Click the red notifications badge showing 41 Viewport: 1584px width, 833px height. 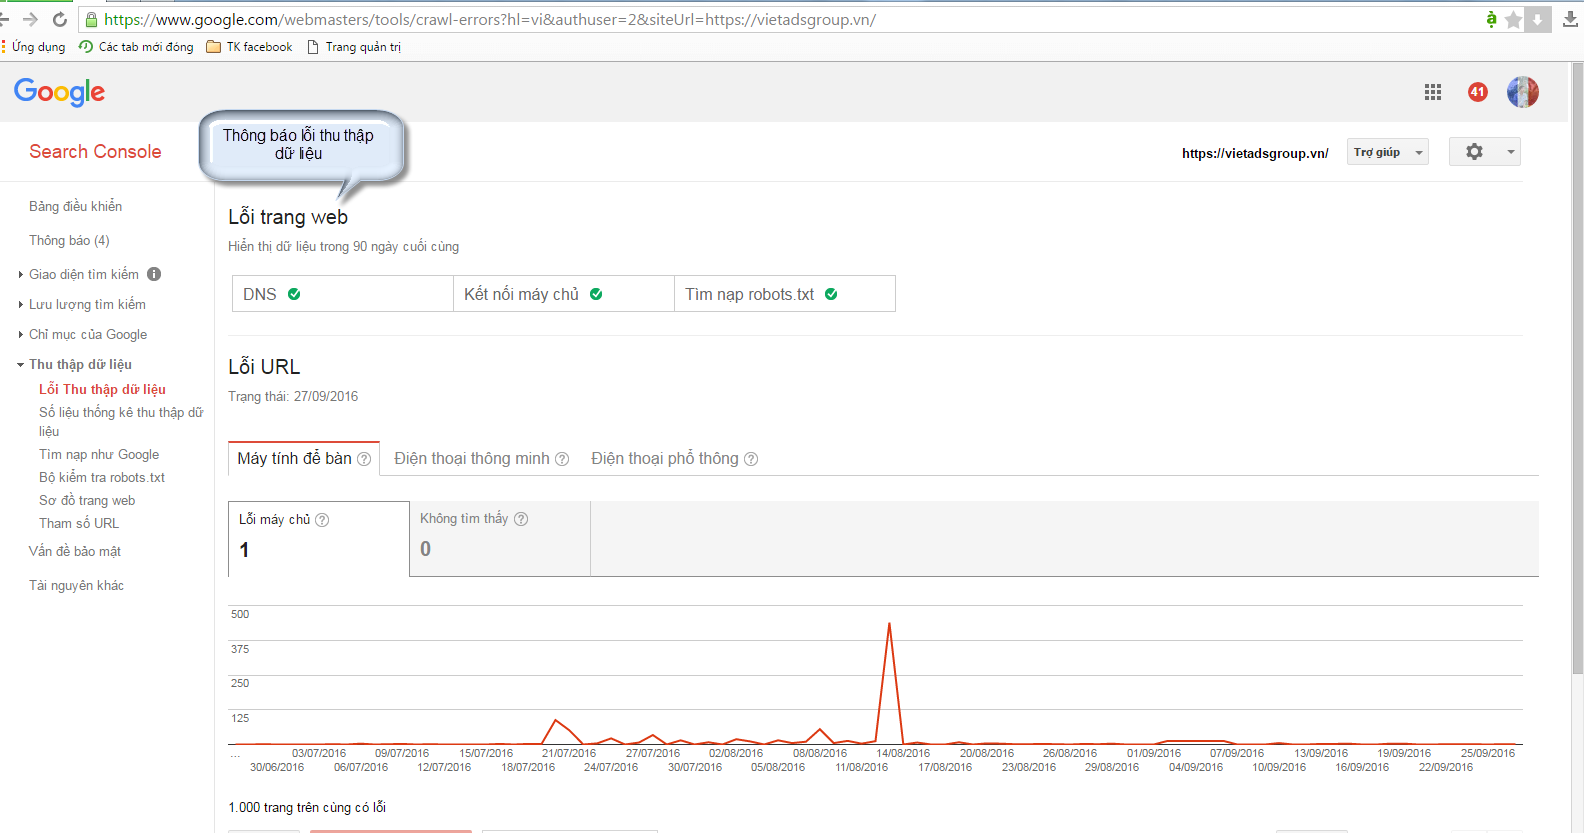(1477, 92)
